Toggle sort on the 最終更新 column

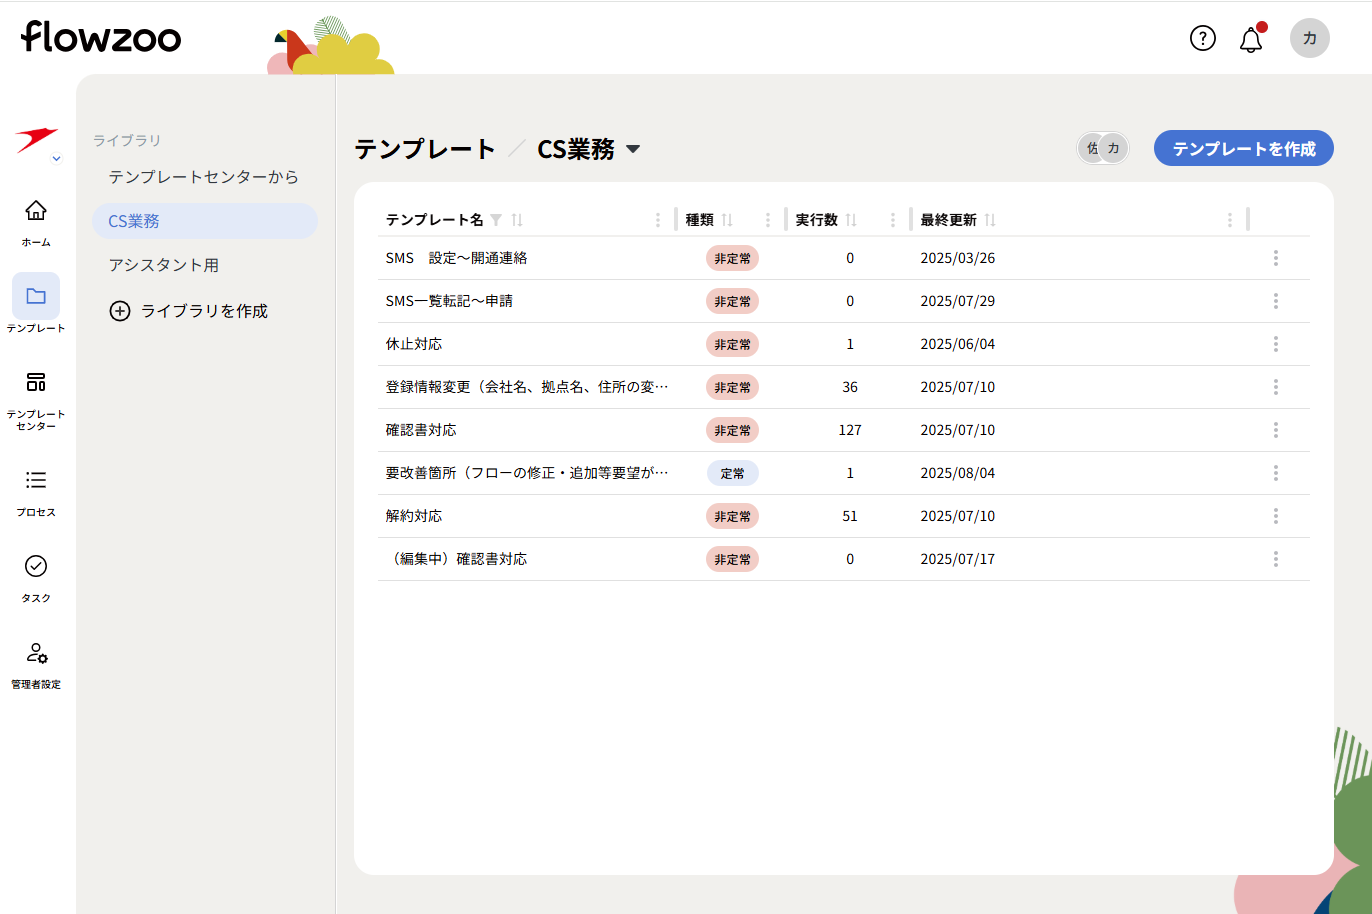pyautogui.click(x=990, y=220)
